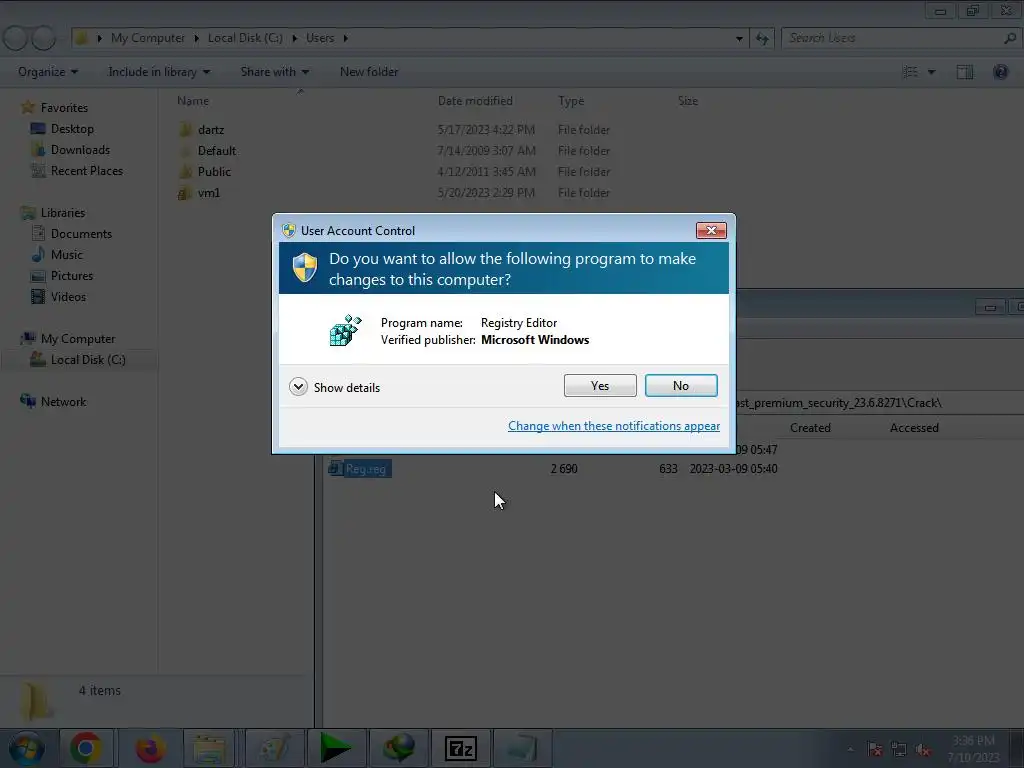Select Network in navigation pane
The image size is (1024, 768).
[x=63, y=401]
